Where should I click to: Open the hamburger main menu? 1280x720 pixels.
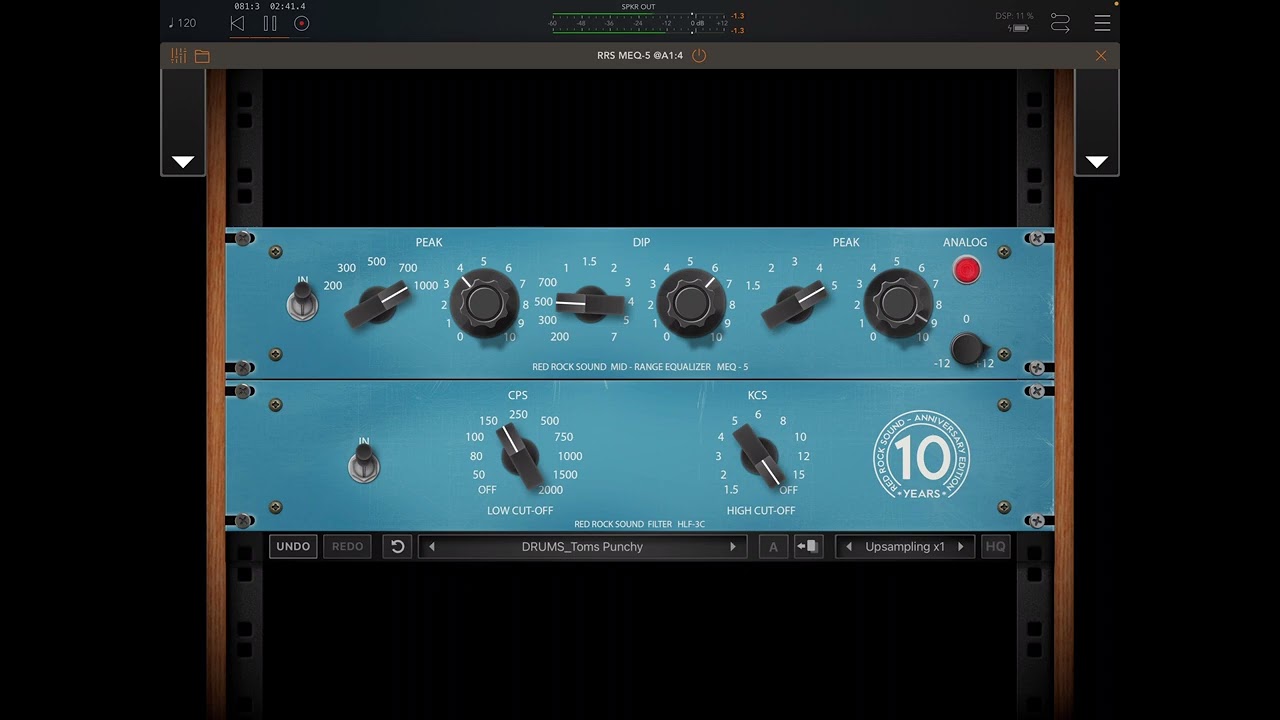[x=1102, y=23]
